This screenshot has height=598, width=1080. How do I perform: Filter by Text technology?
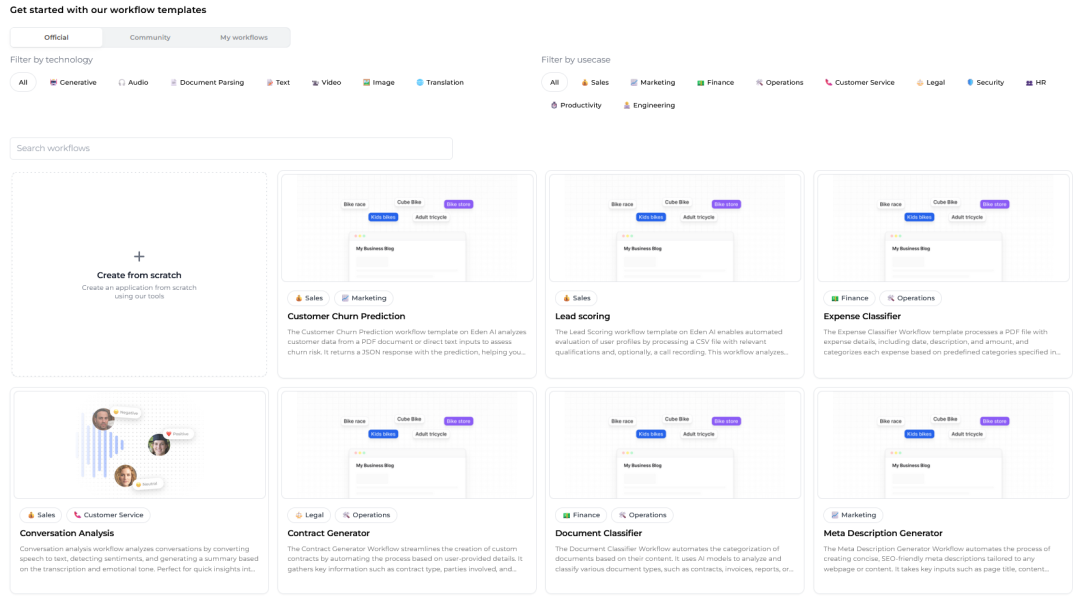(x=278, y=83)
